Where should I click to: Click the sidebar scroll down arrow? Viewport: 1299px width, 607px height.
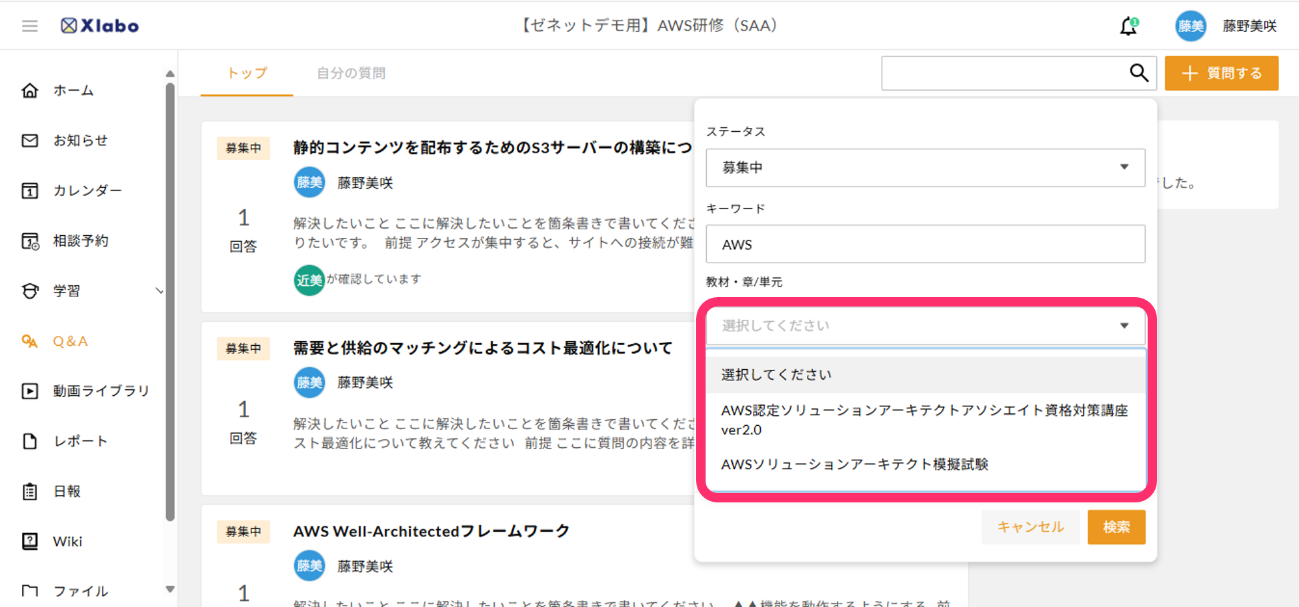(170, 589)
